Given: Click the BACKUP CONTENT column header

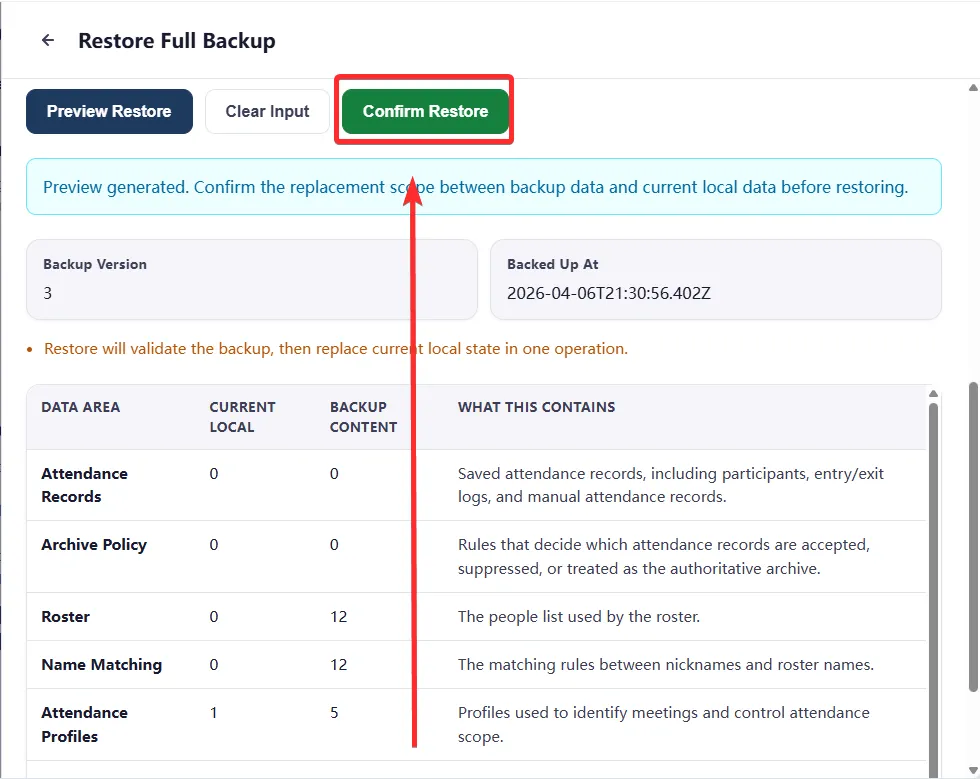Looking at the screenshot, I should click(x=364, y=417).
